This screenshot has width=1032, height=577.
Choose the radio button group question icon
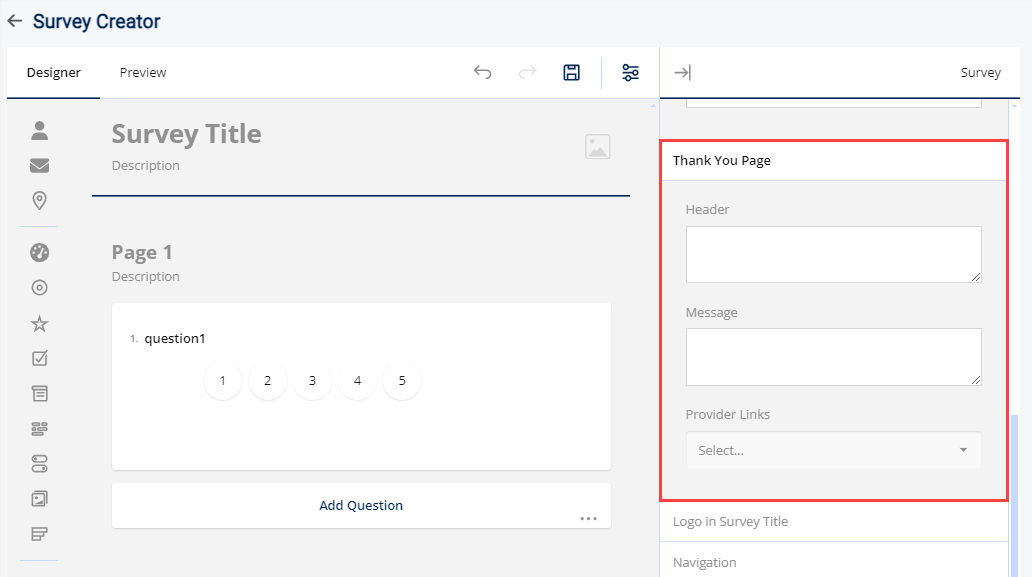point(39,287)
